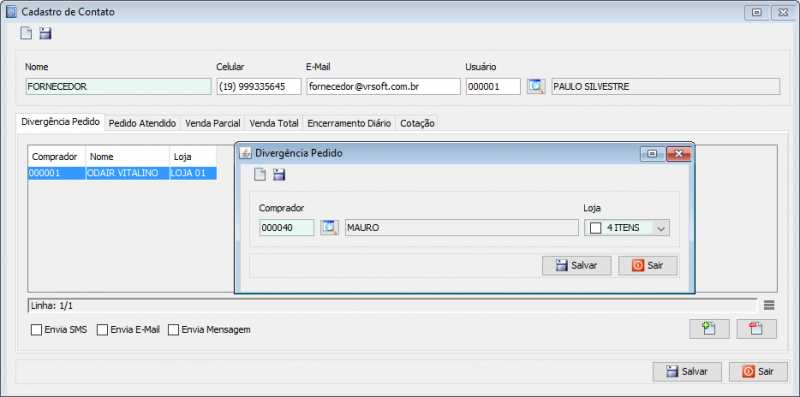Click Sair at the bottom of Cadastro de Contato
Image resolution: width=800 pixels, height=397 pixels.
tap(758, 371)
